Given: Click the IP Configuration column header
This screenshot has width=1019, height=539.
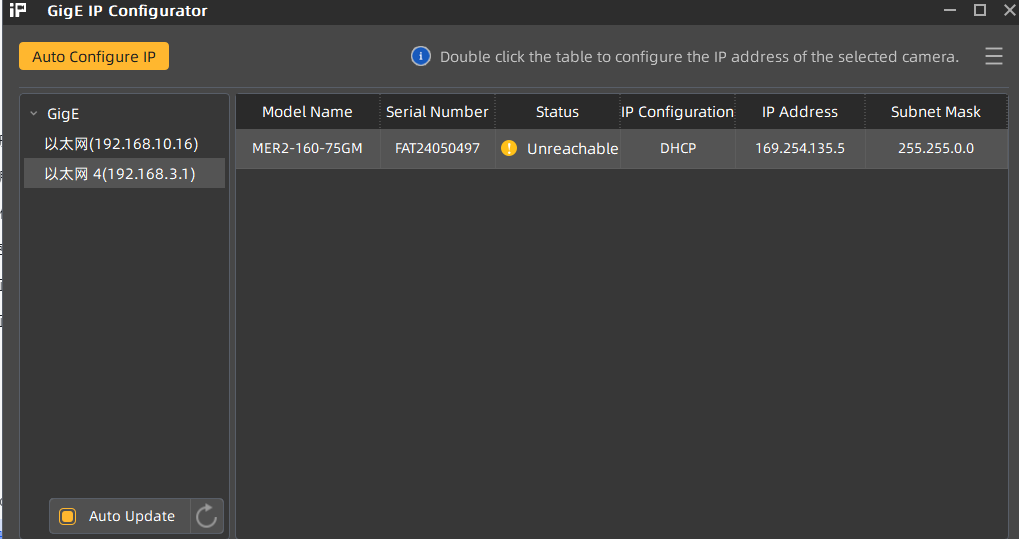Looking at the screenshot, I should click(677, 112).
